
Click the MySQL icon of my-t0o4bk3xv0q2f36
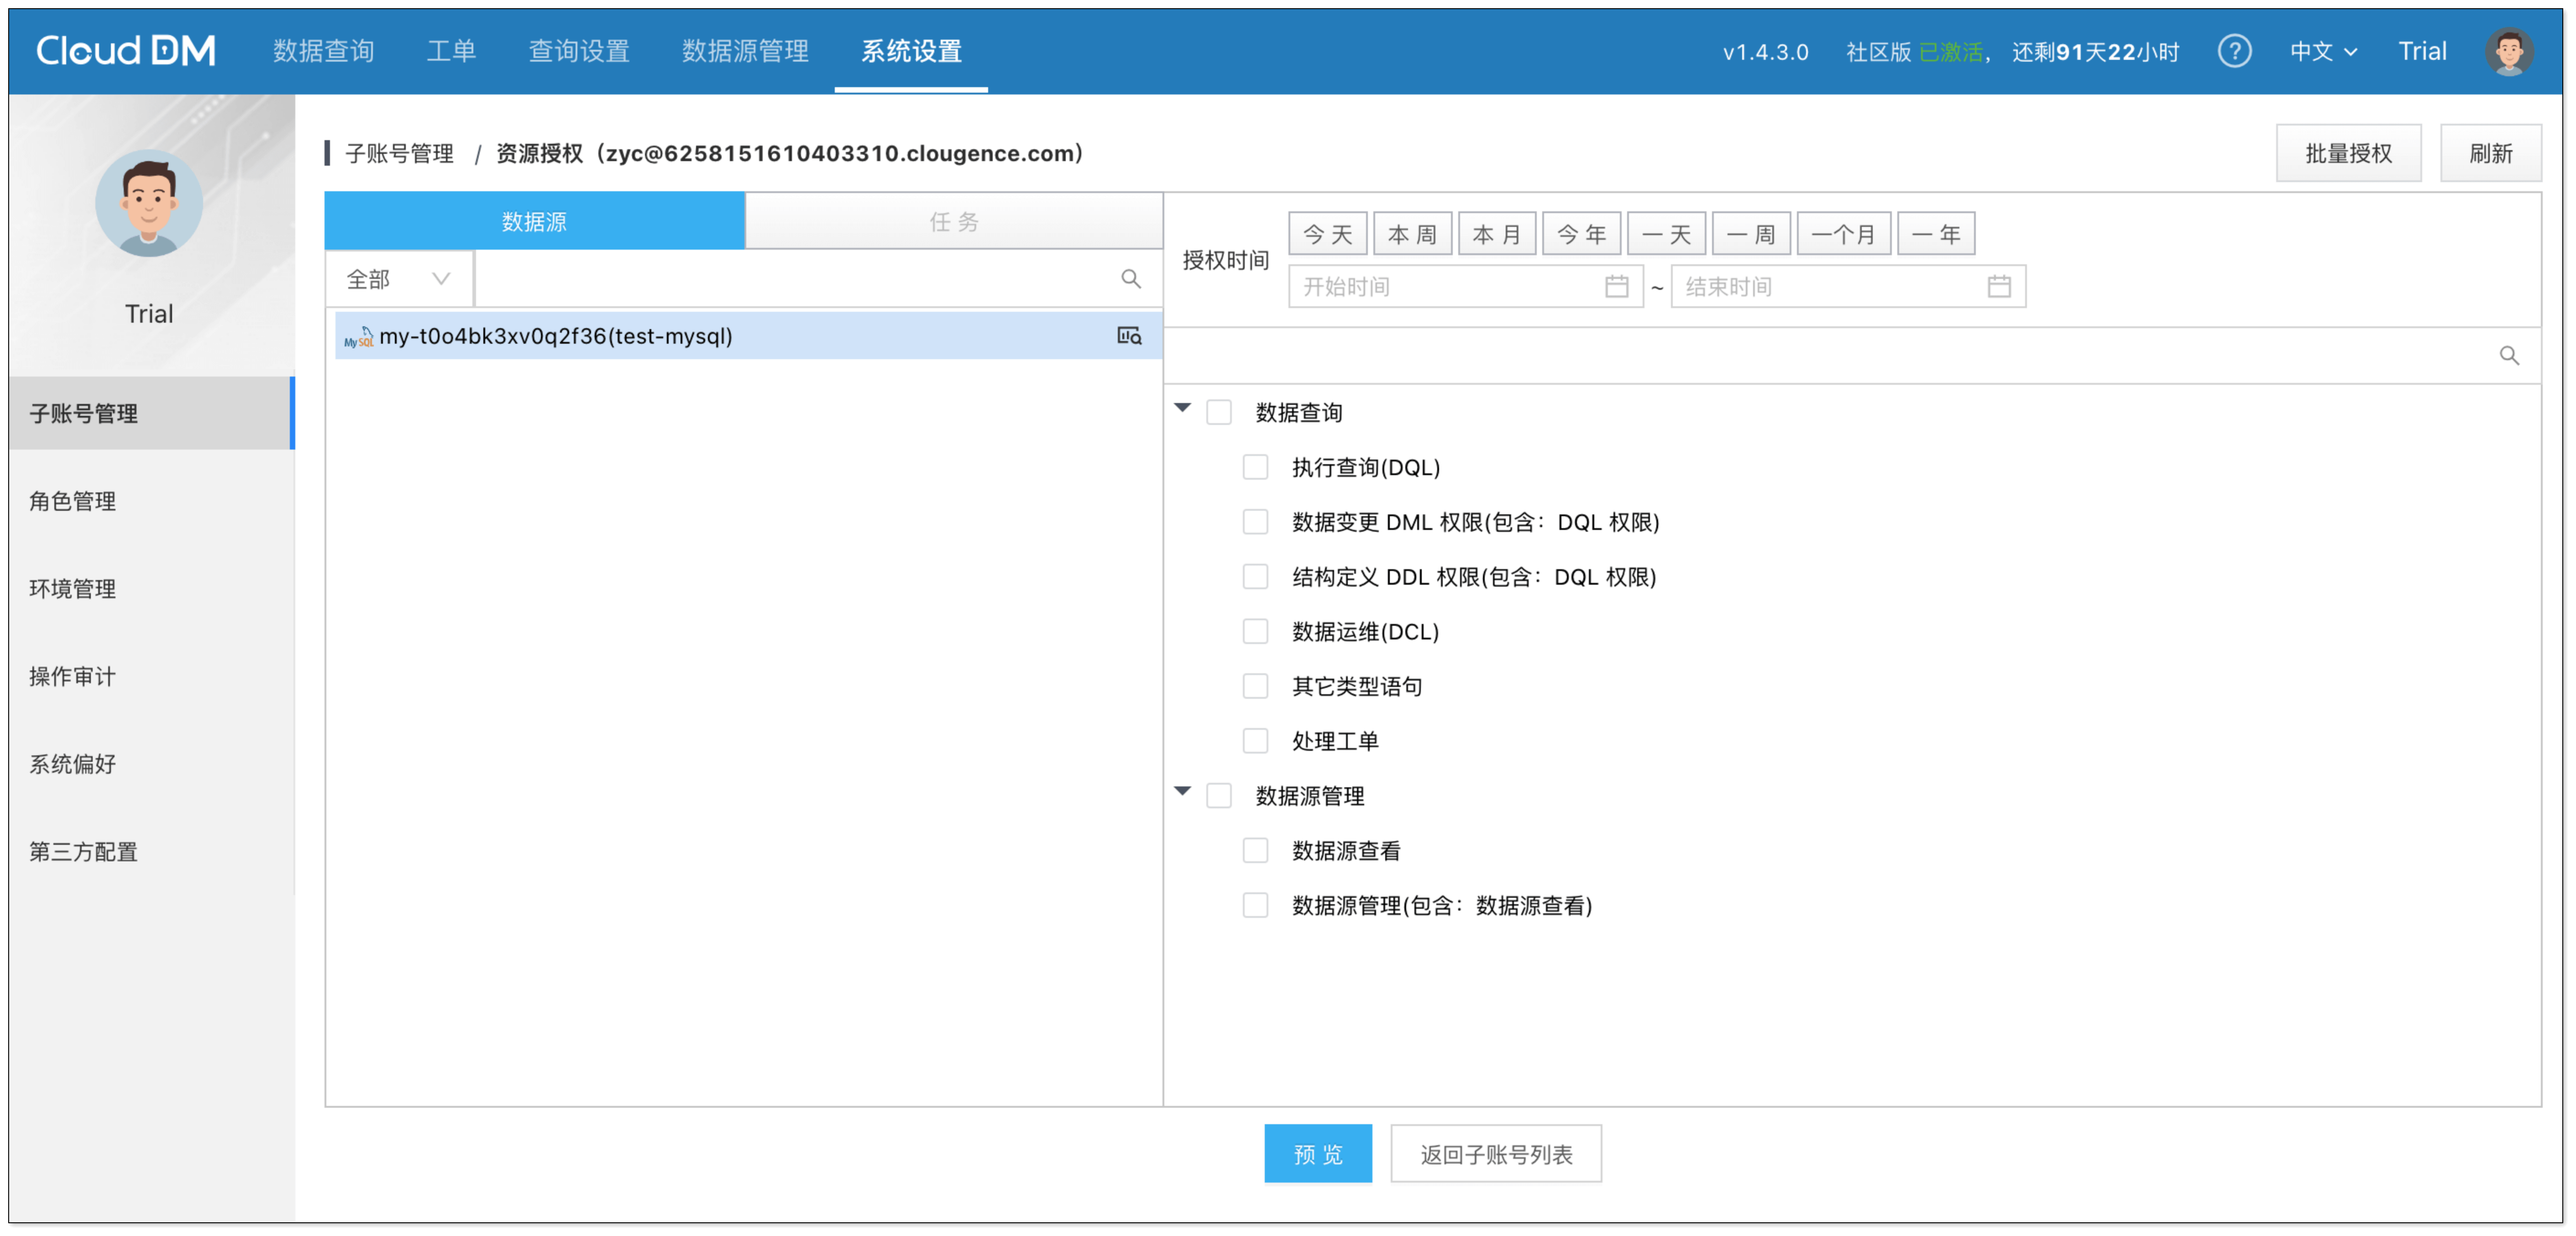(x=358, y=337)
